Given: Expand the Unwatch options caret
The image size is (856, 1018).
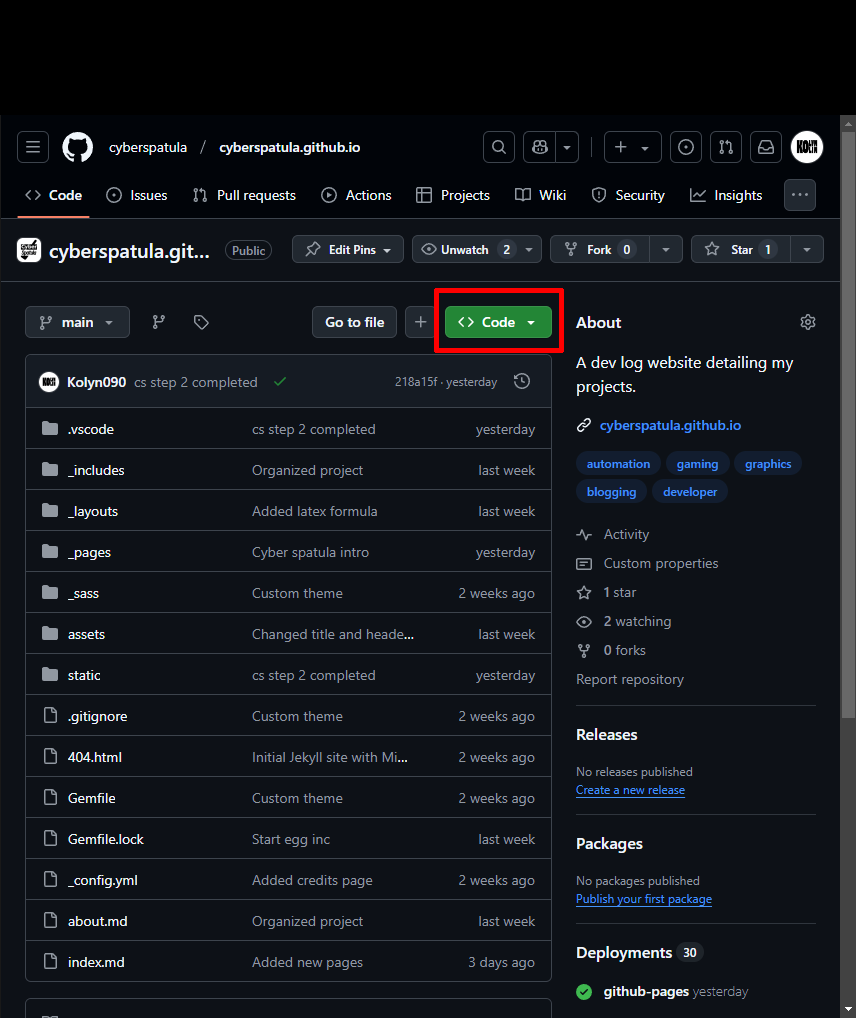Looking at the screenshot, I should tap(529, 249).
